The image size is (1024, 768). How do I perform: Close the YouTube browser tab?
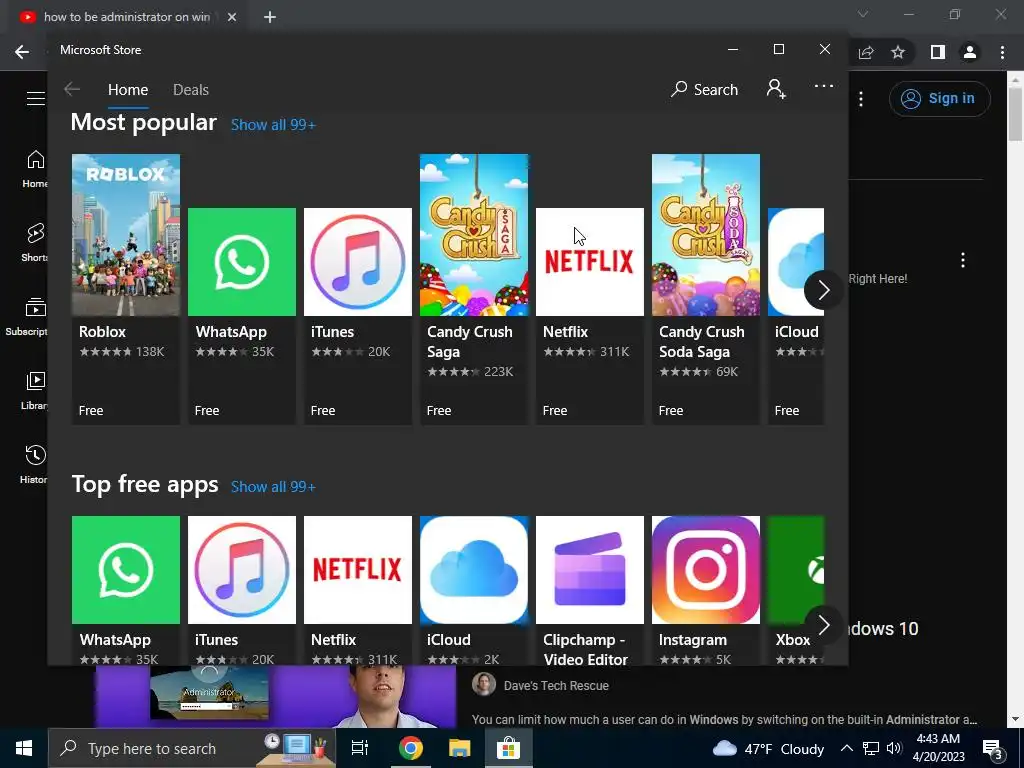[232, 17]
